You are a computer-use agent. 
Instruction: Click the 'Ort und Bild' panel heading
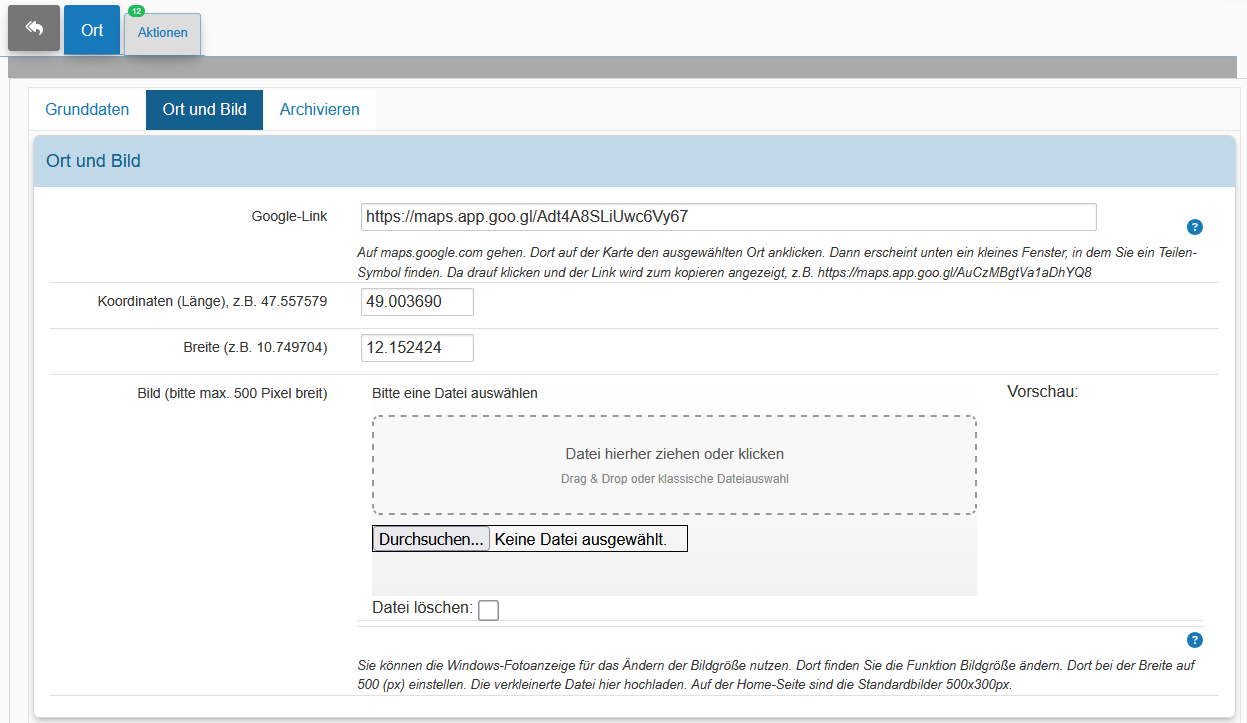click(93, 161)
